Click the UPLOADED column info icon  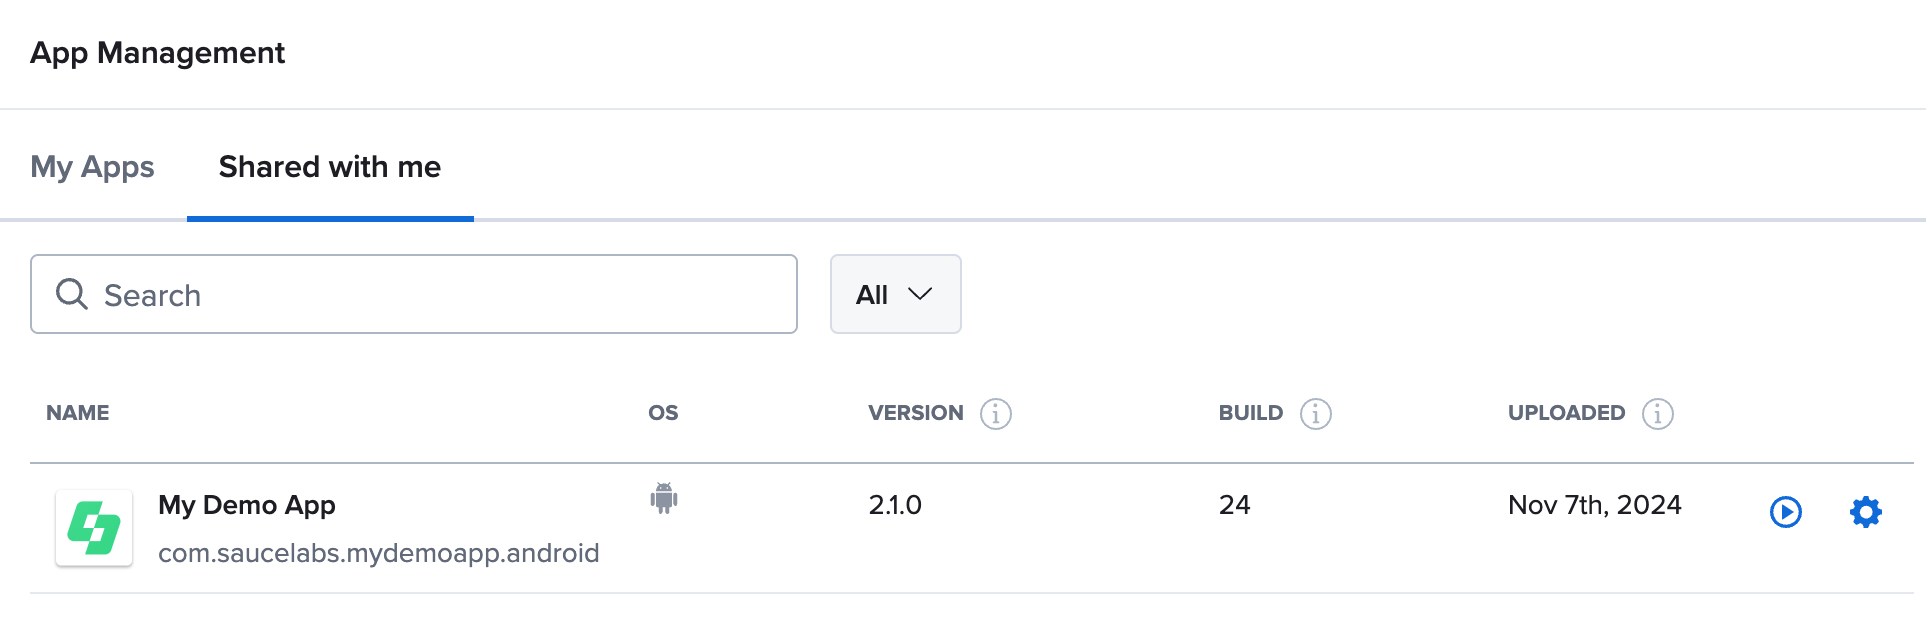click(x=1657, y=413)
